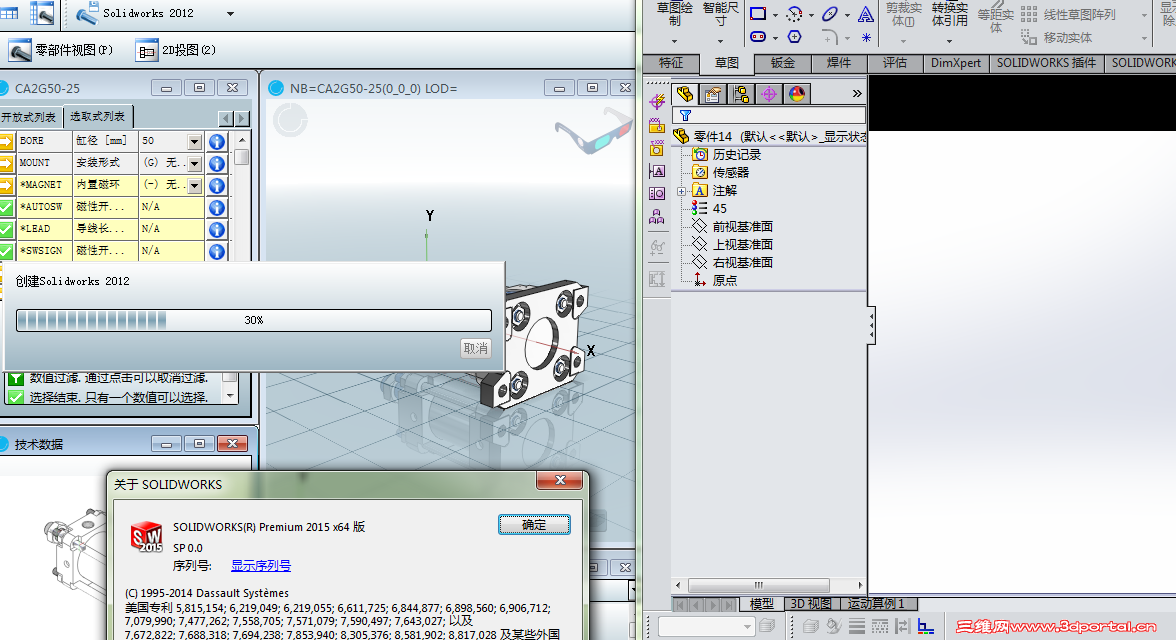Open the DisplayManager color ball icon
This screenshot has width=1176, height=640.
(796, 94)
